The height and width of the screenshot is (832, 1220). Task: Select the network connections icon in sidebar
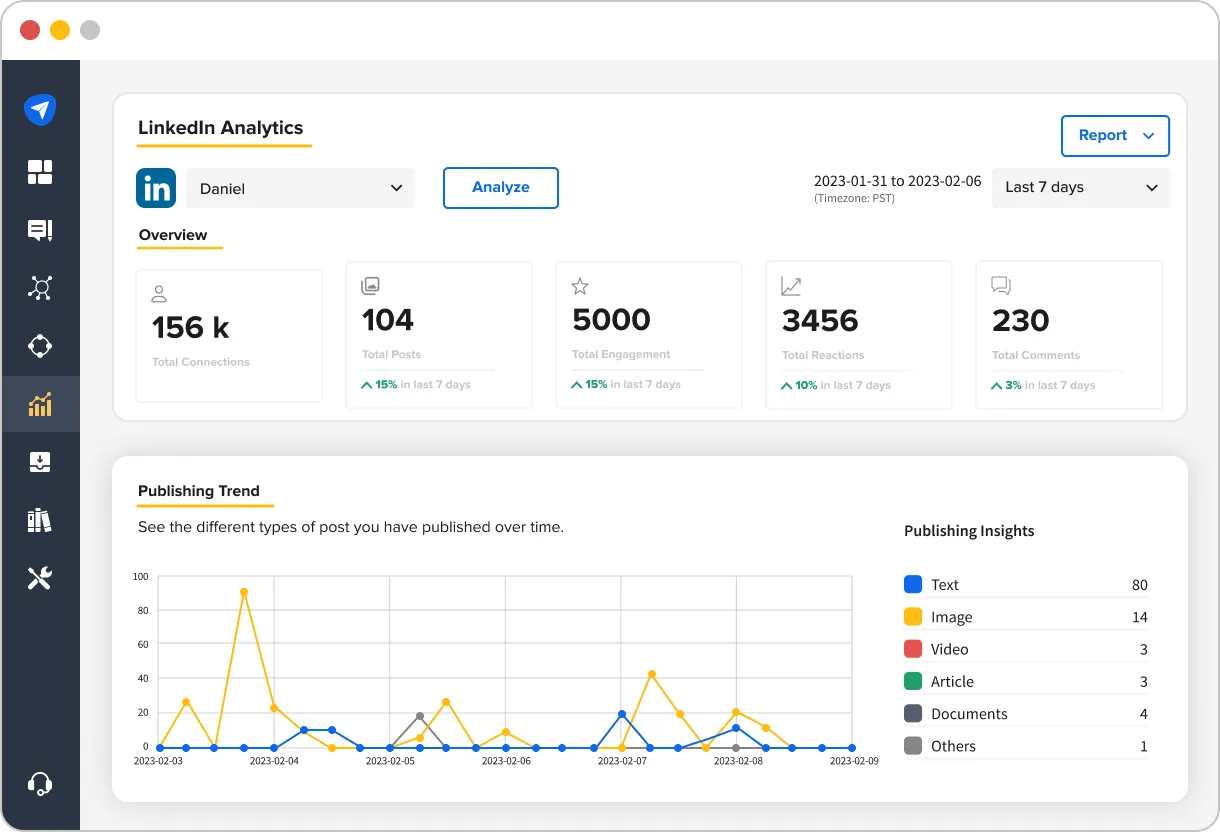(40, 288)
